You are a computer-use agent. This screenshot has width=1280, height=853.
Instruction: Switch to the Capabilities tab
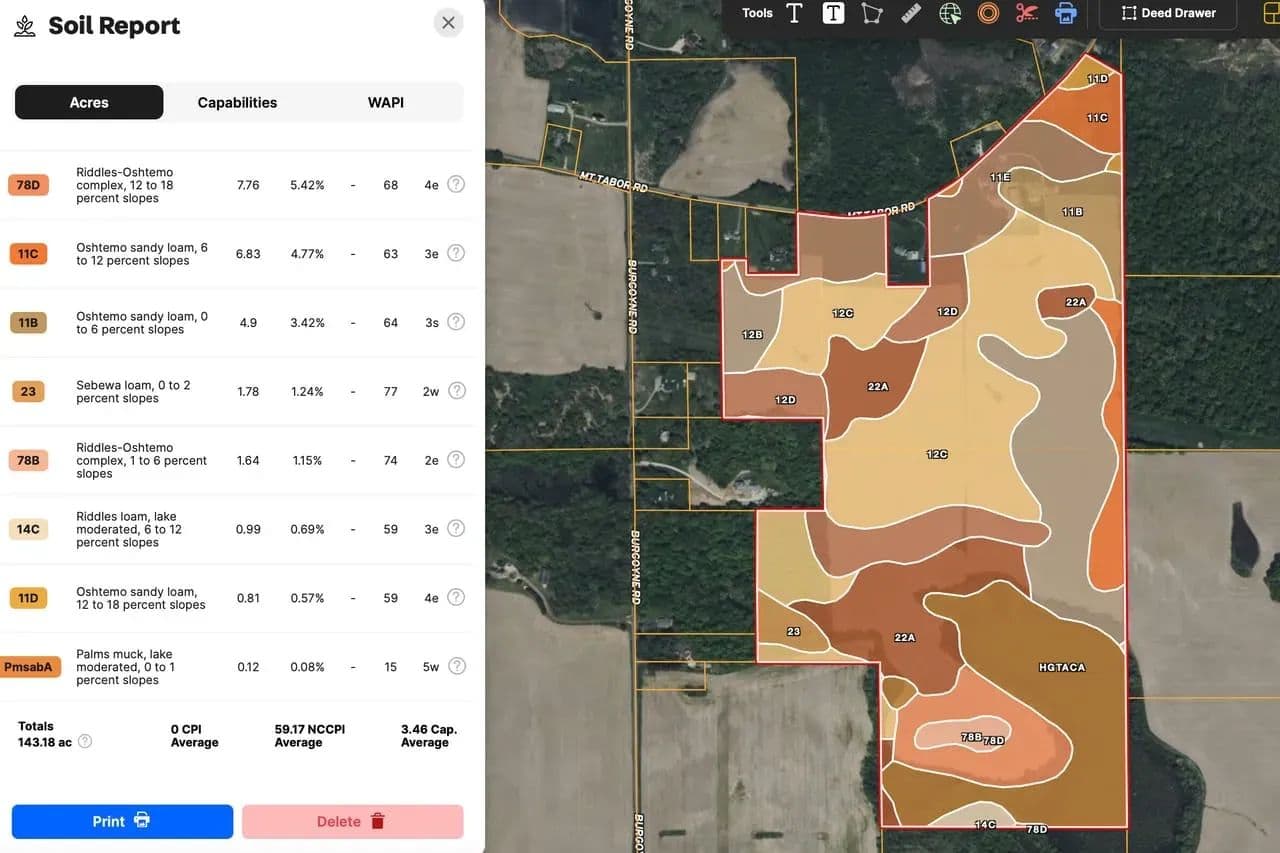237,102
